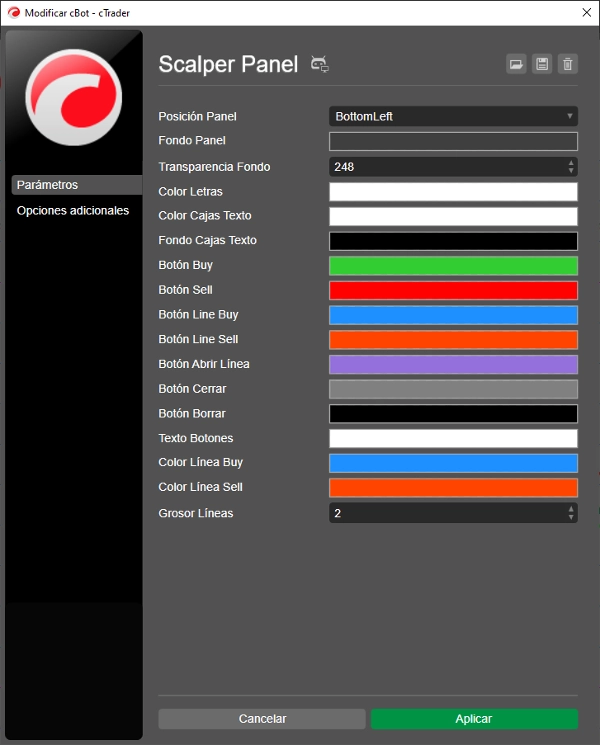Open the Botón Buy green color swatch
This screenshot has height=745, width=600.
(x=453, y=266)
